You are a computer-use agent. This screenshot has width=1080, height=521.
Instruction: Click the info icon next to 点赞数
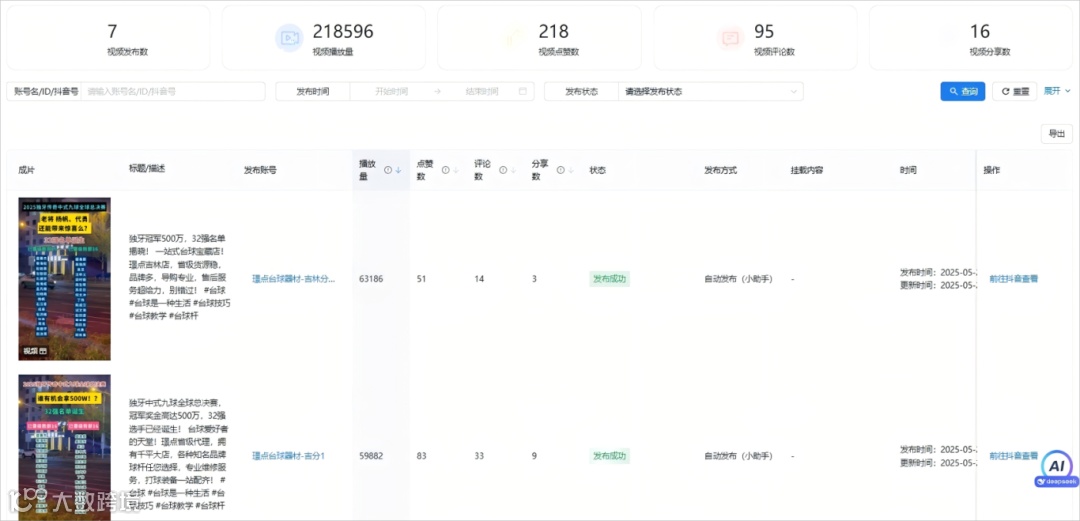tap(446, 170)
